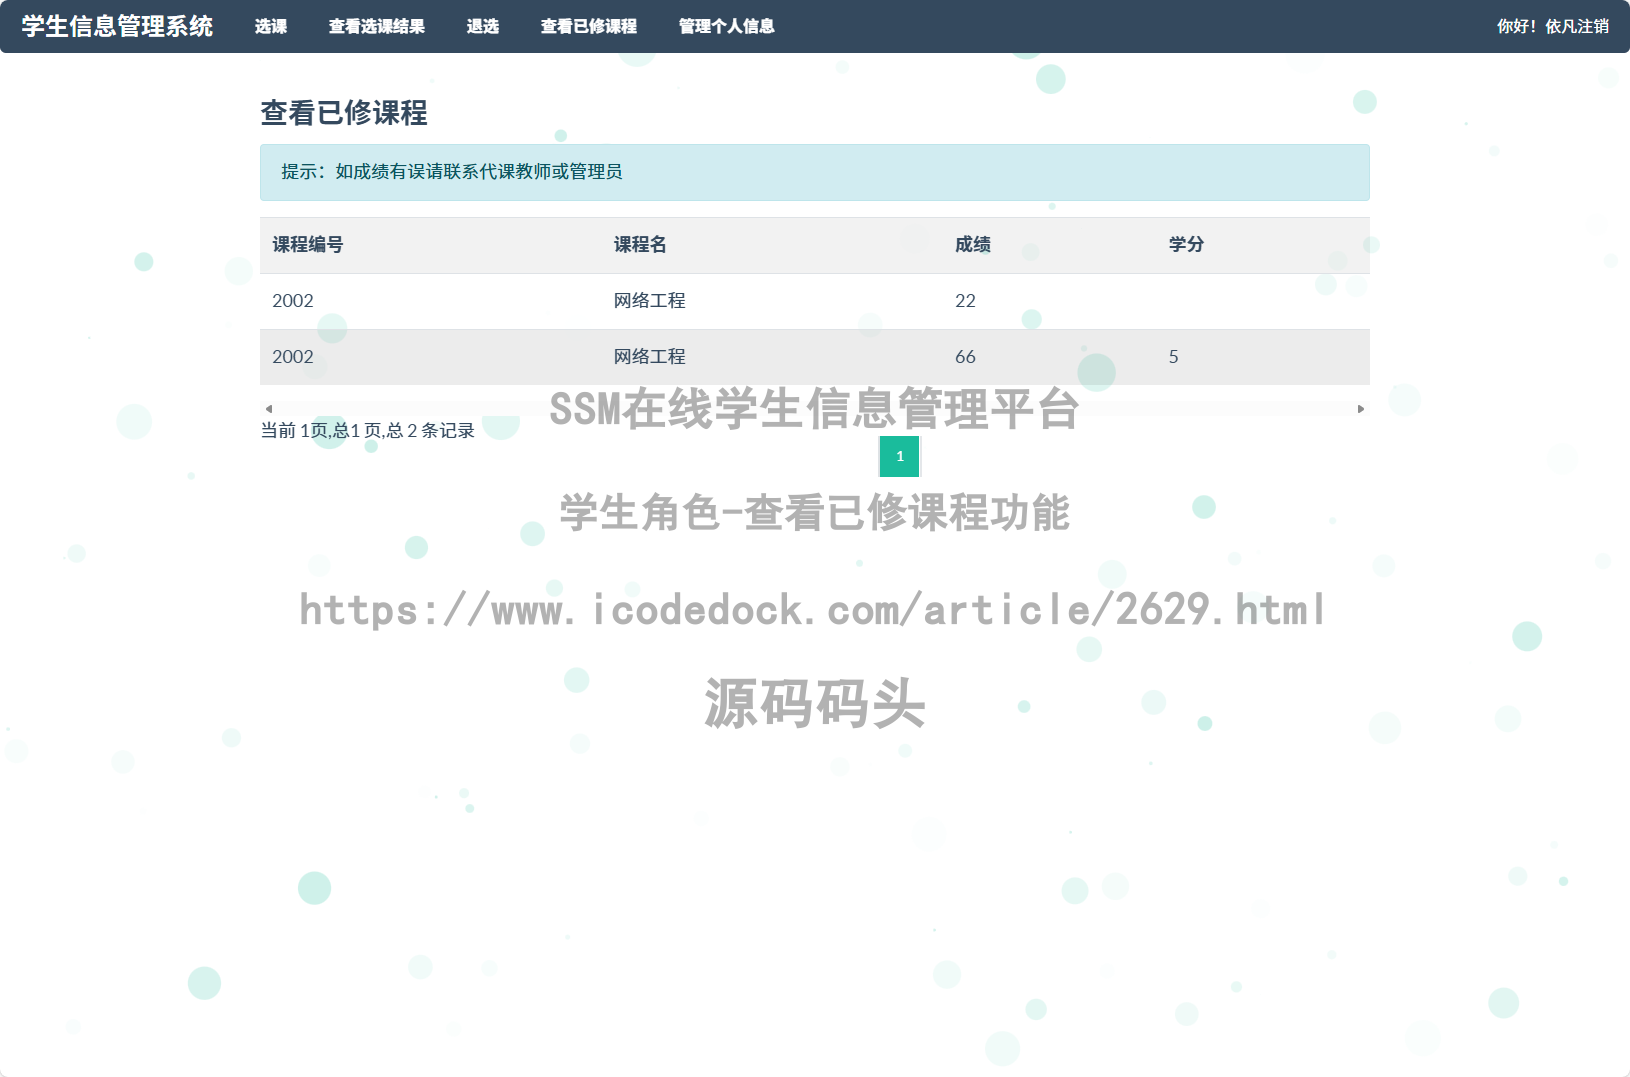
Task: Sort by the 课程编号 column header
Action: click(306, 245)
